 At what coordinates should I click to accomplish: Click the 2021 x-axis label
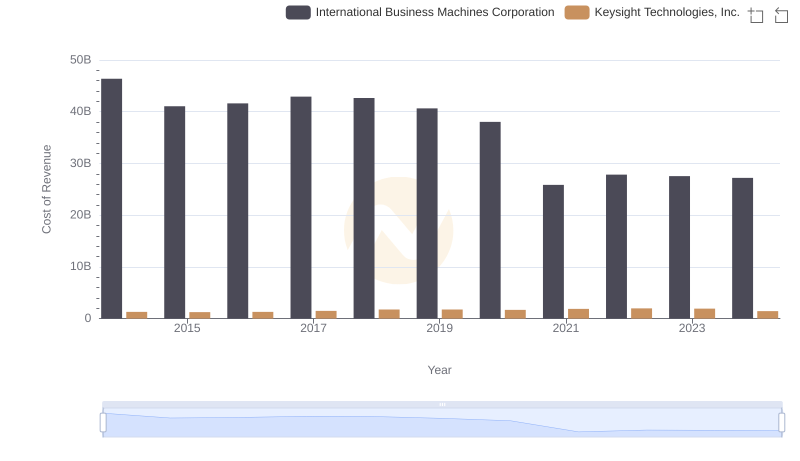pos(566,328)
